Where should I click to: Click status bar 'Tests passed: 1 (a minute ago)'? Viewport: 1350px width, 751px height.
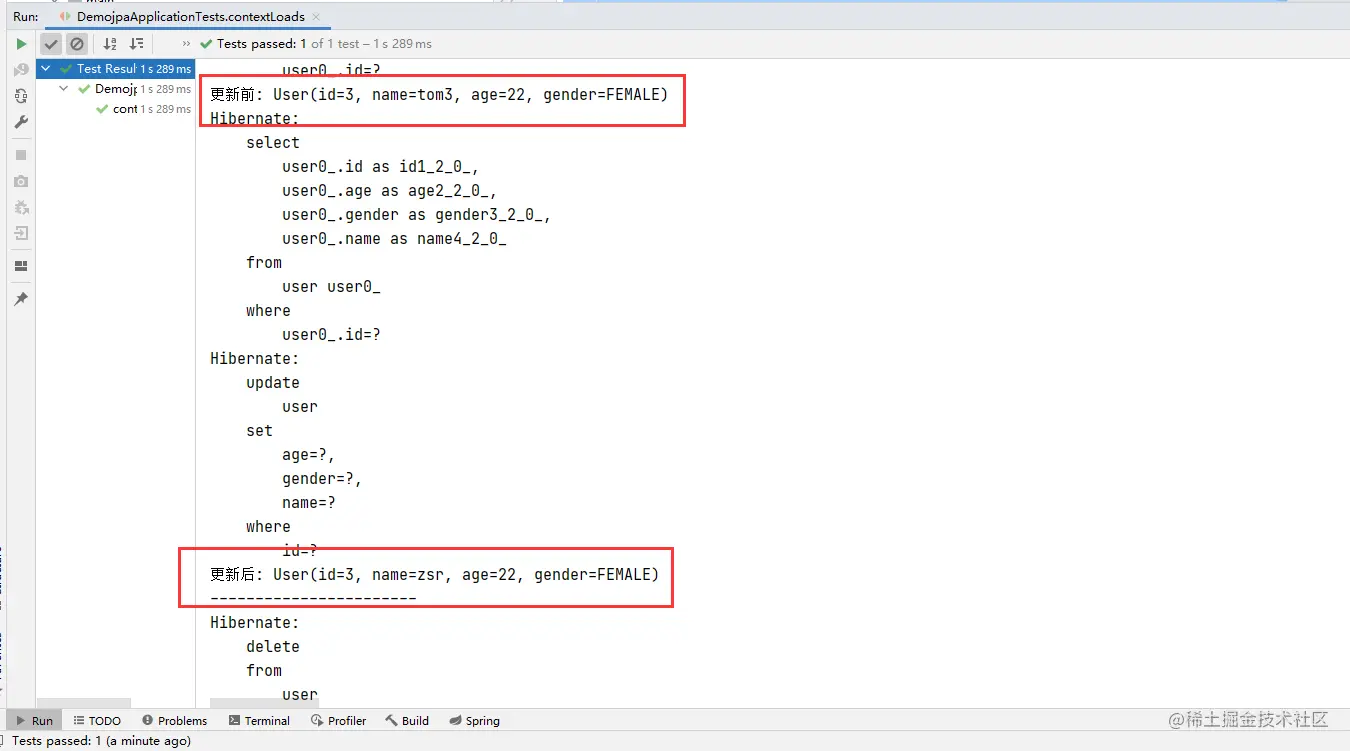coord(102,741)
